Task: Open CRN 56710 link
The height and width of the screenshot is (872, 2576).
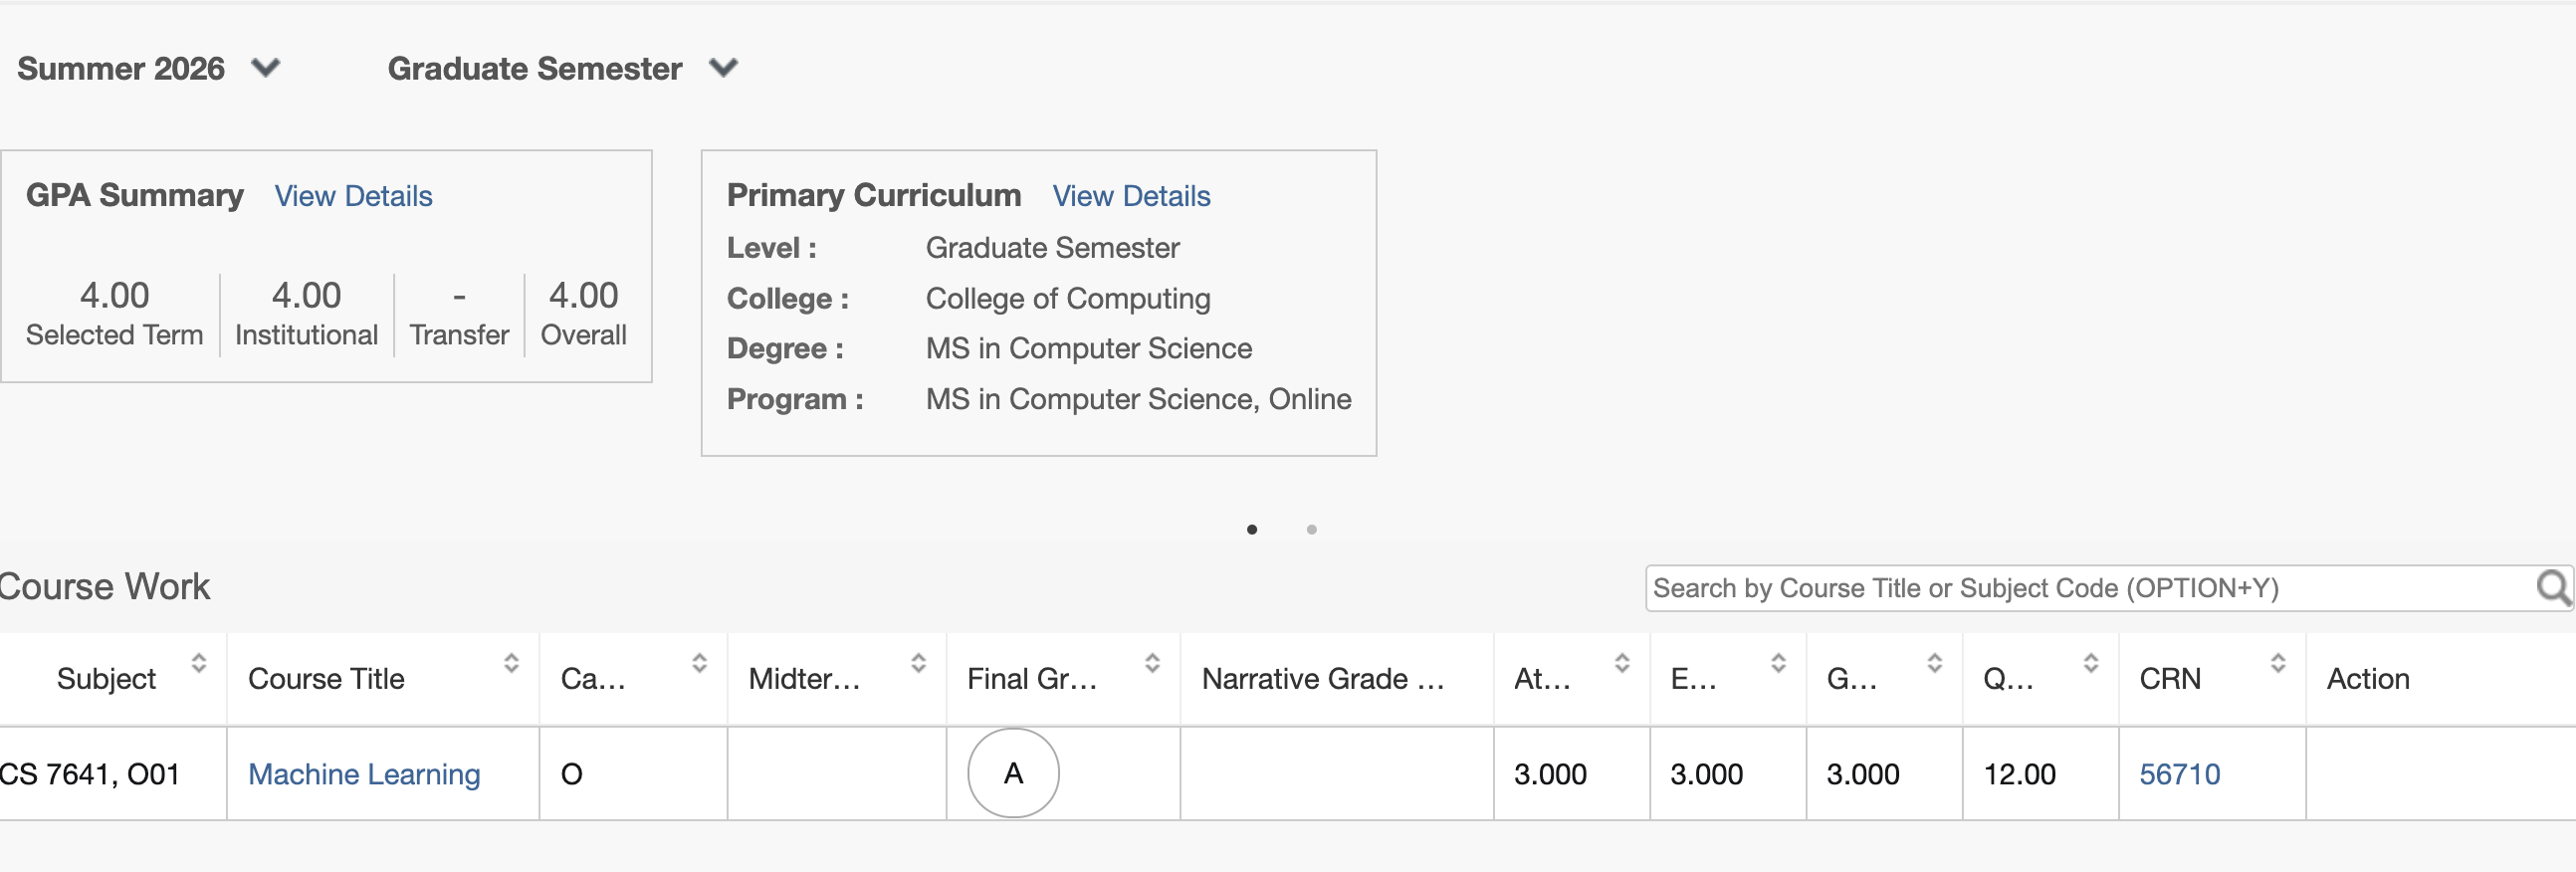Action: click(2179, 774)
